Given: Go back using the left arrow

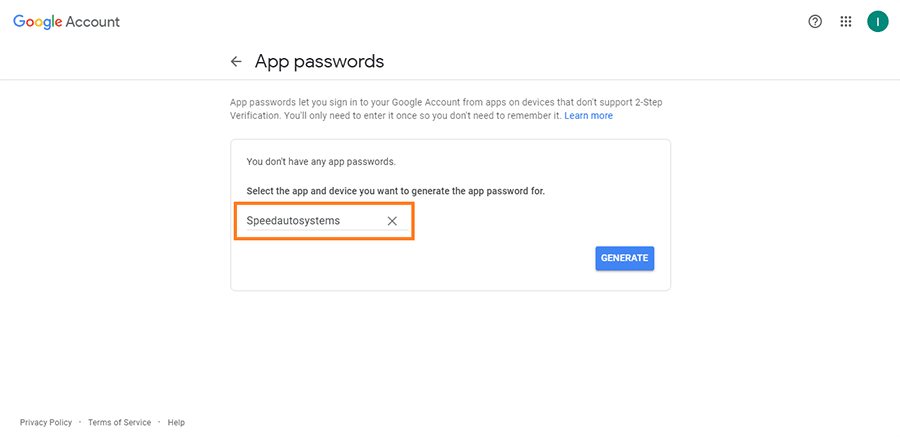Looking at the screenshot, I should point(236,61).
